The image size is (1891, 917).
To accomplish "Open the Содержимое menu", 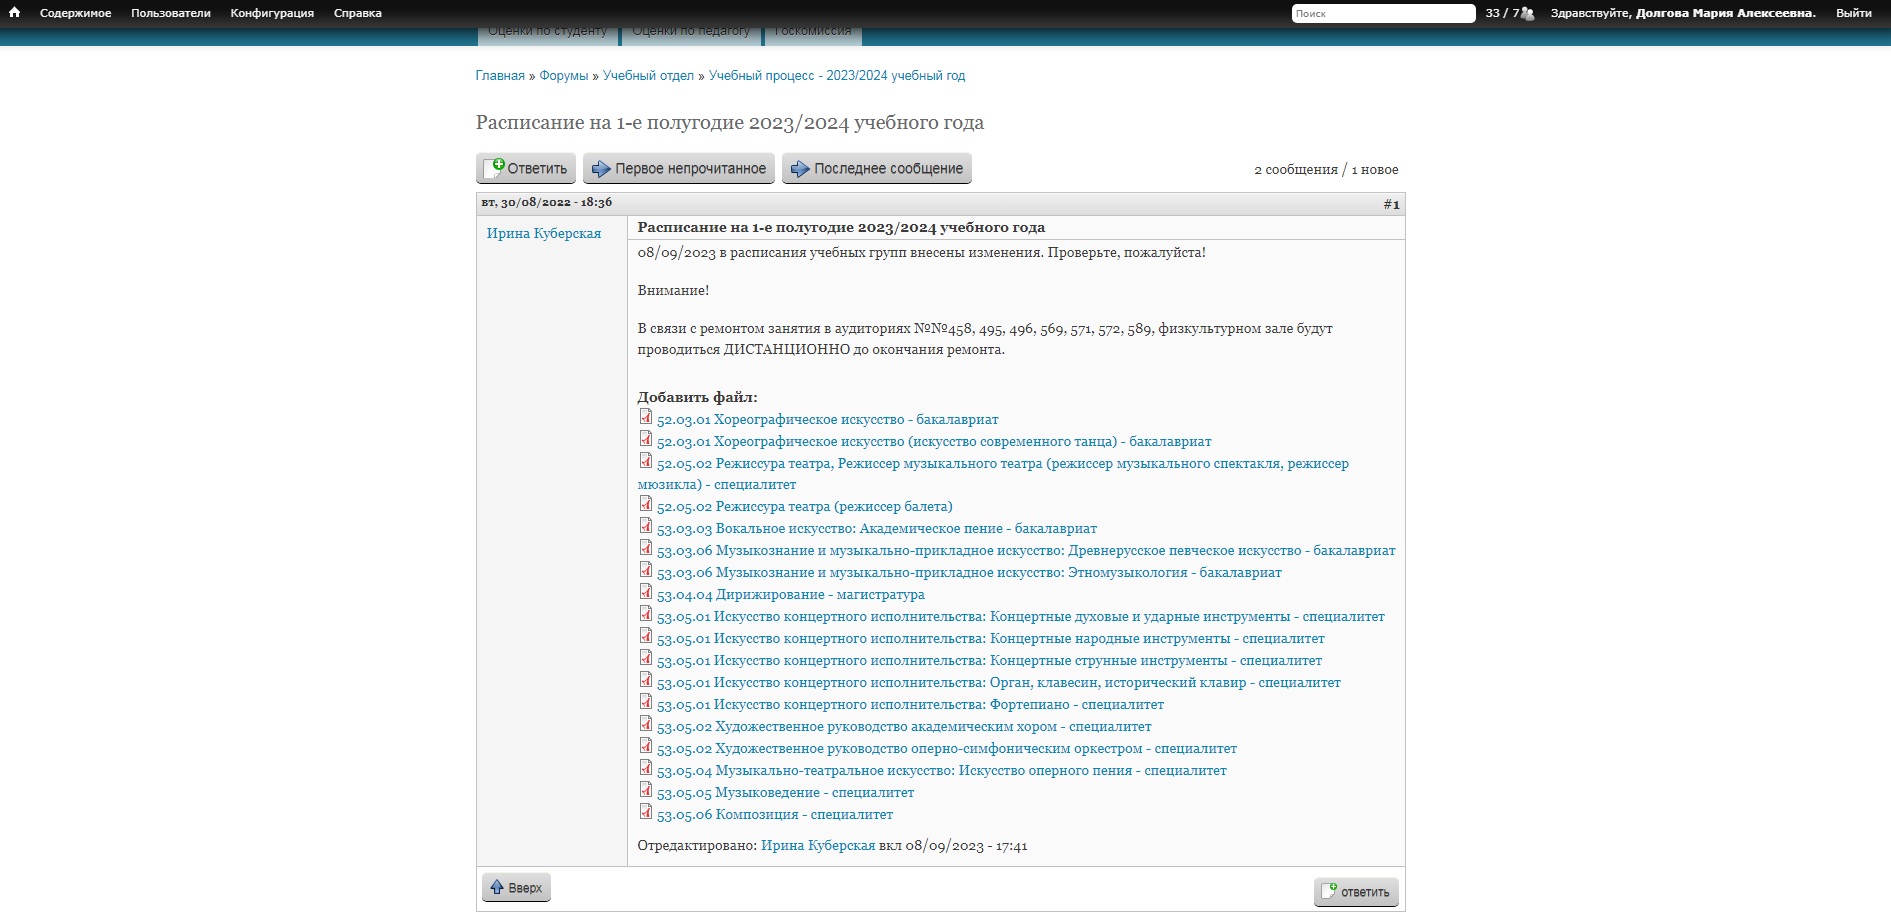I will coord(75,13).
